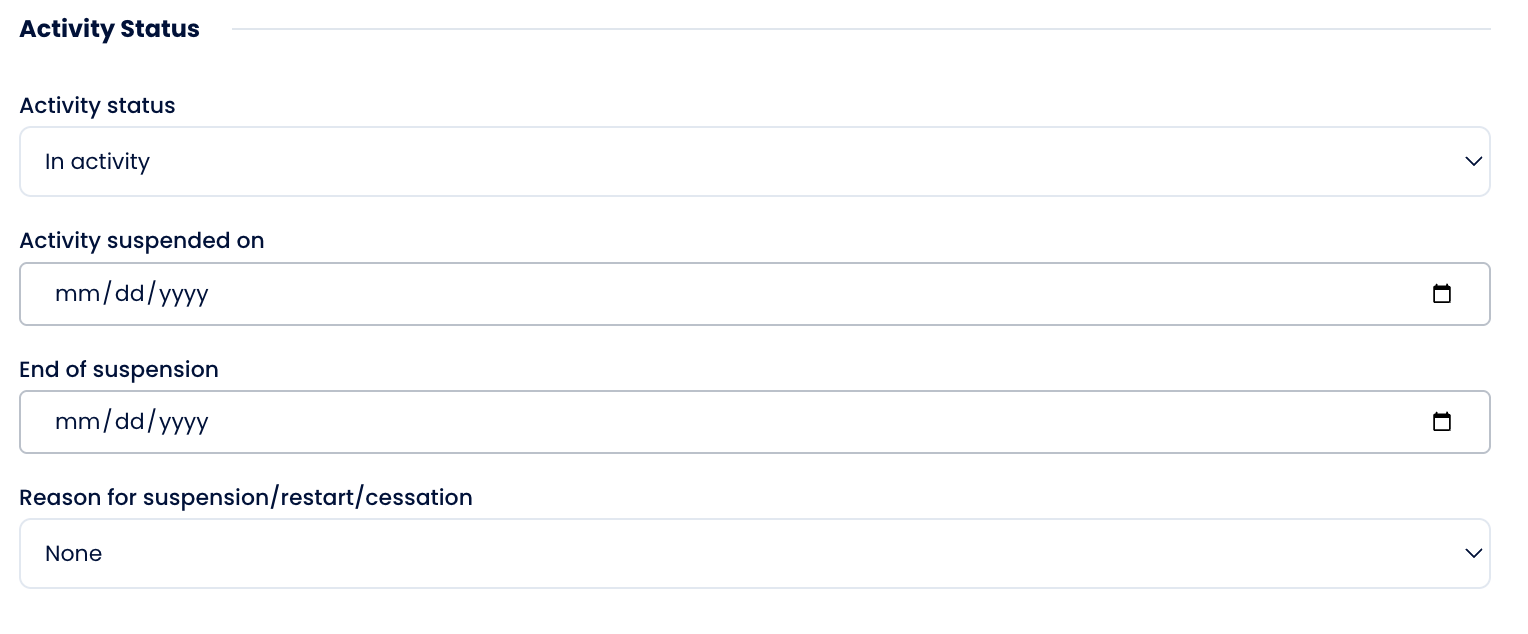The image size is (1528, 634).
Task: Open the Activity status dropdown showing In activity
Action: pyautogui.click(x=754, y=162)
